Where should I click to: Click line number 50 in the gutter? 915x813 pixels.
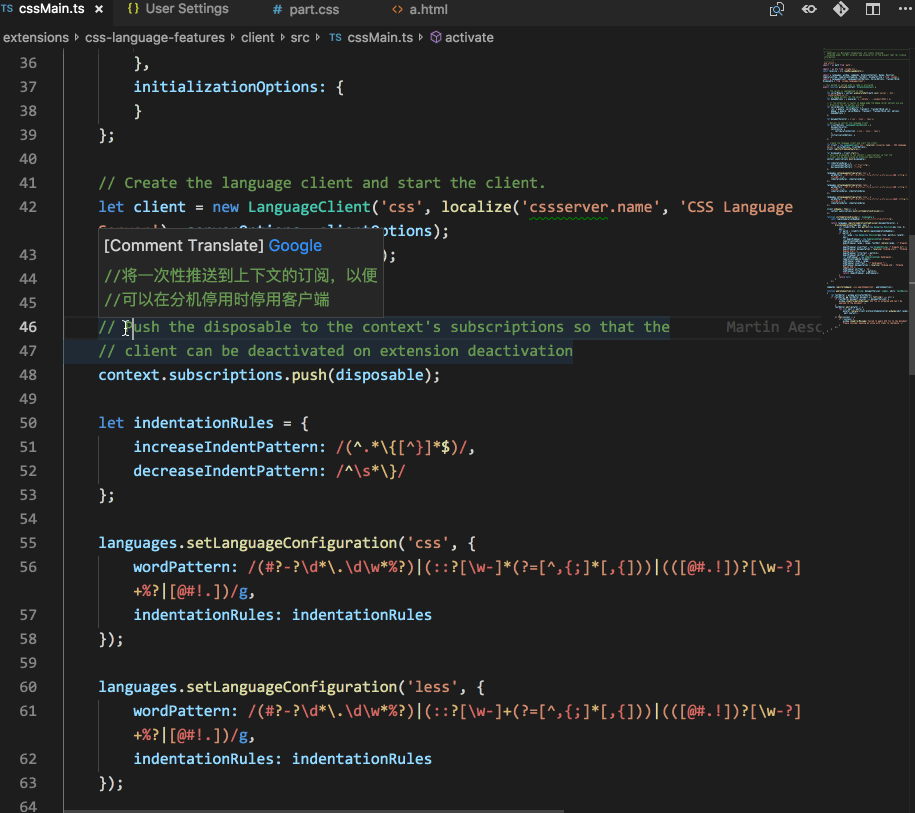point(28,423)
